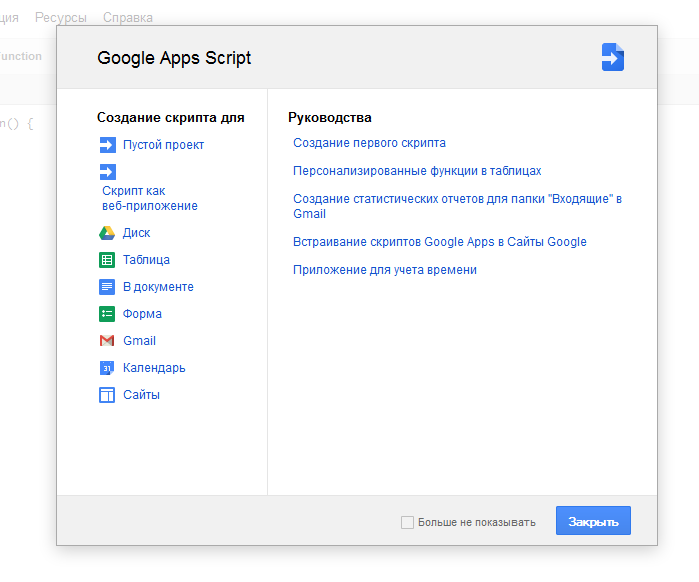Click the Sites layout icon beside Сайты
The width and height of the screenshot is (699, 582).
pos(107,395)
